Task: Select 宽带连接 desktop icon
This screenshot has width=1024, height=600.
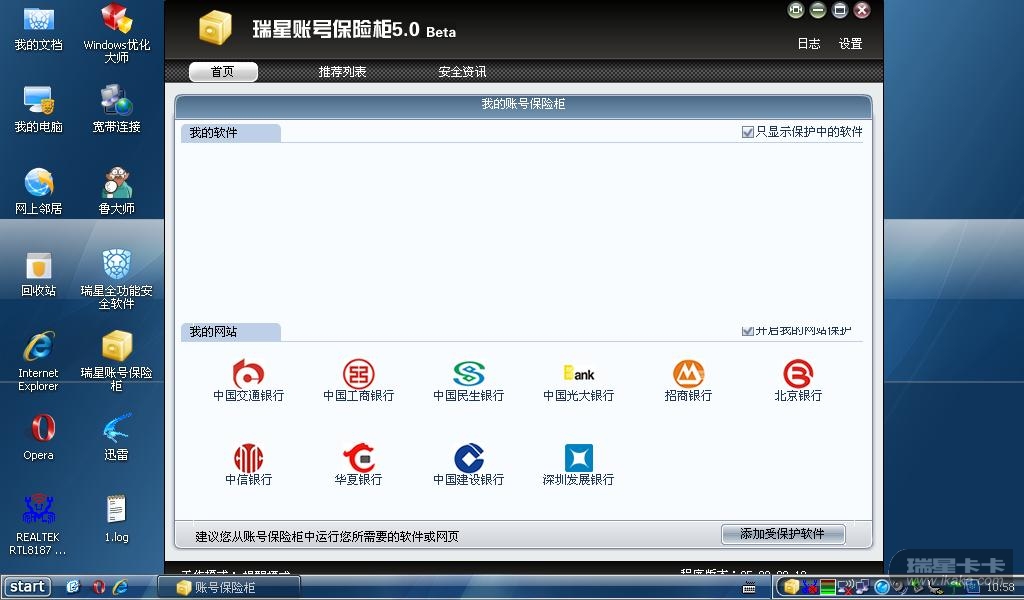Action: pos(117,110)
